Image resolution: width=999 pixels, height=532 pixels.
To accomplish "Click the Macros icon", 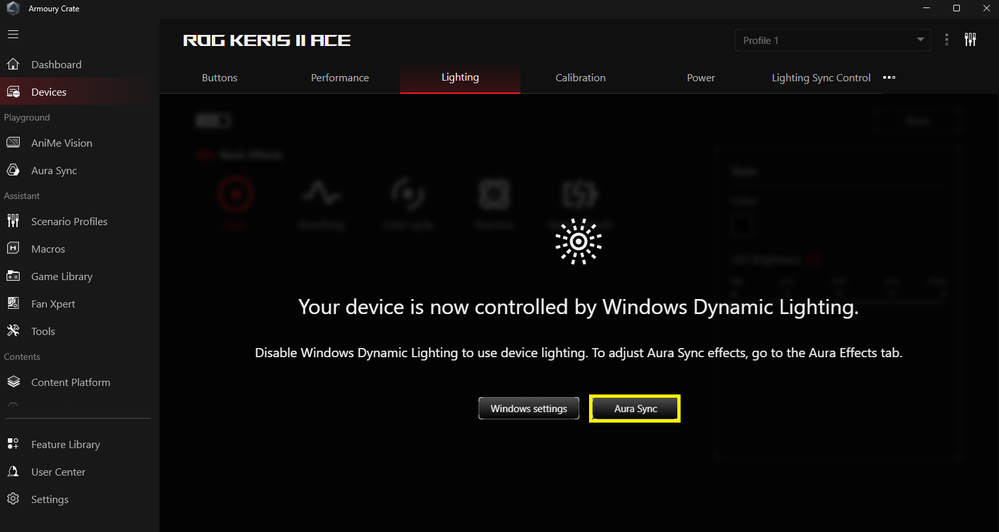I will tap(13, 248).
